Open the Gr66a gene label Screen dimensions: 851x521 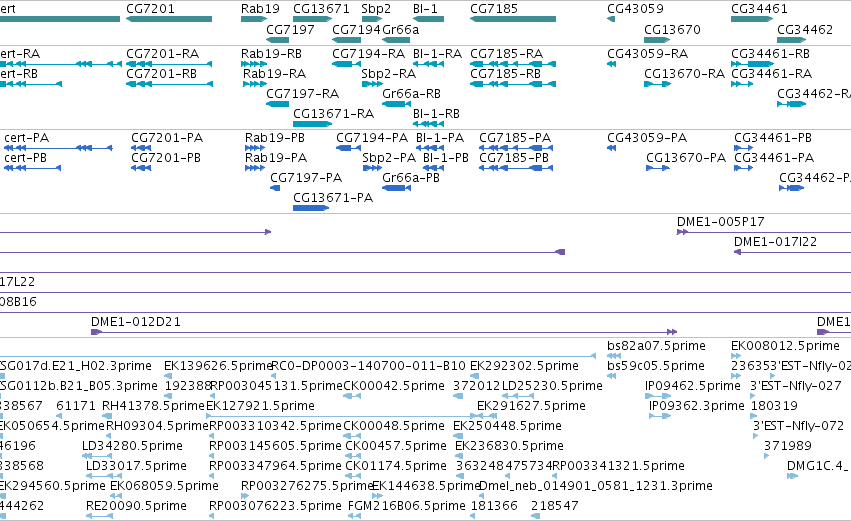(x=401, y=29)
